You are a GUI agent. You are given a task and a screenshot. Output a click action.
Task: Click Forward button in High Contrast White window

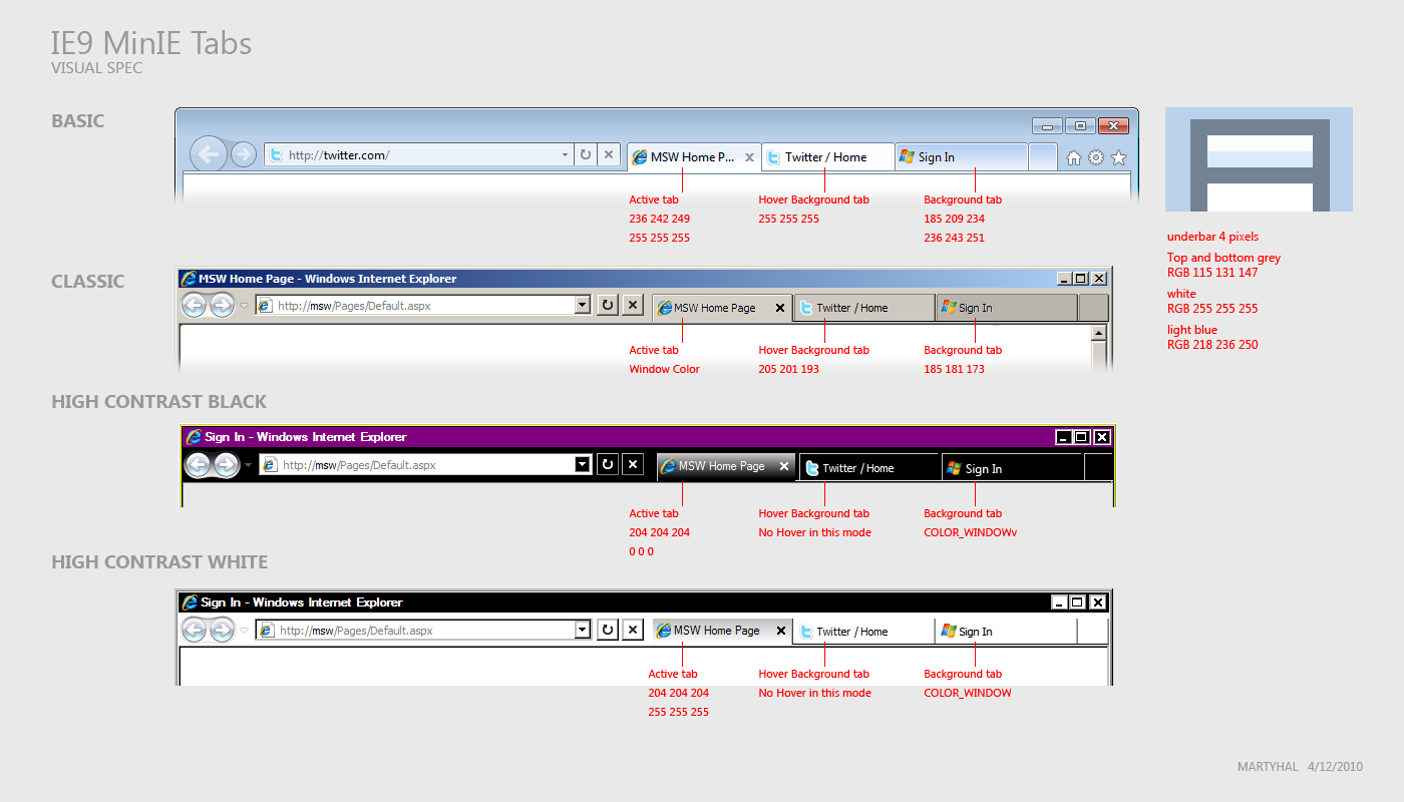(222, 630)
